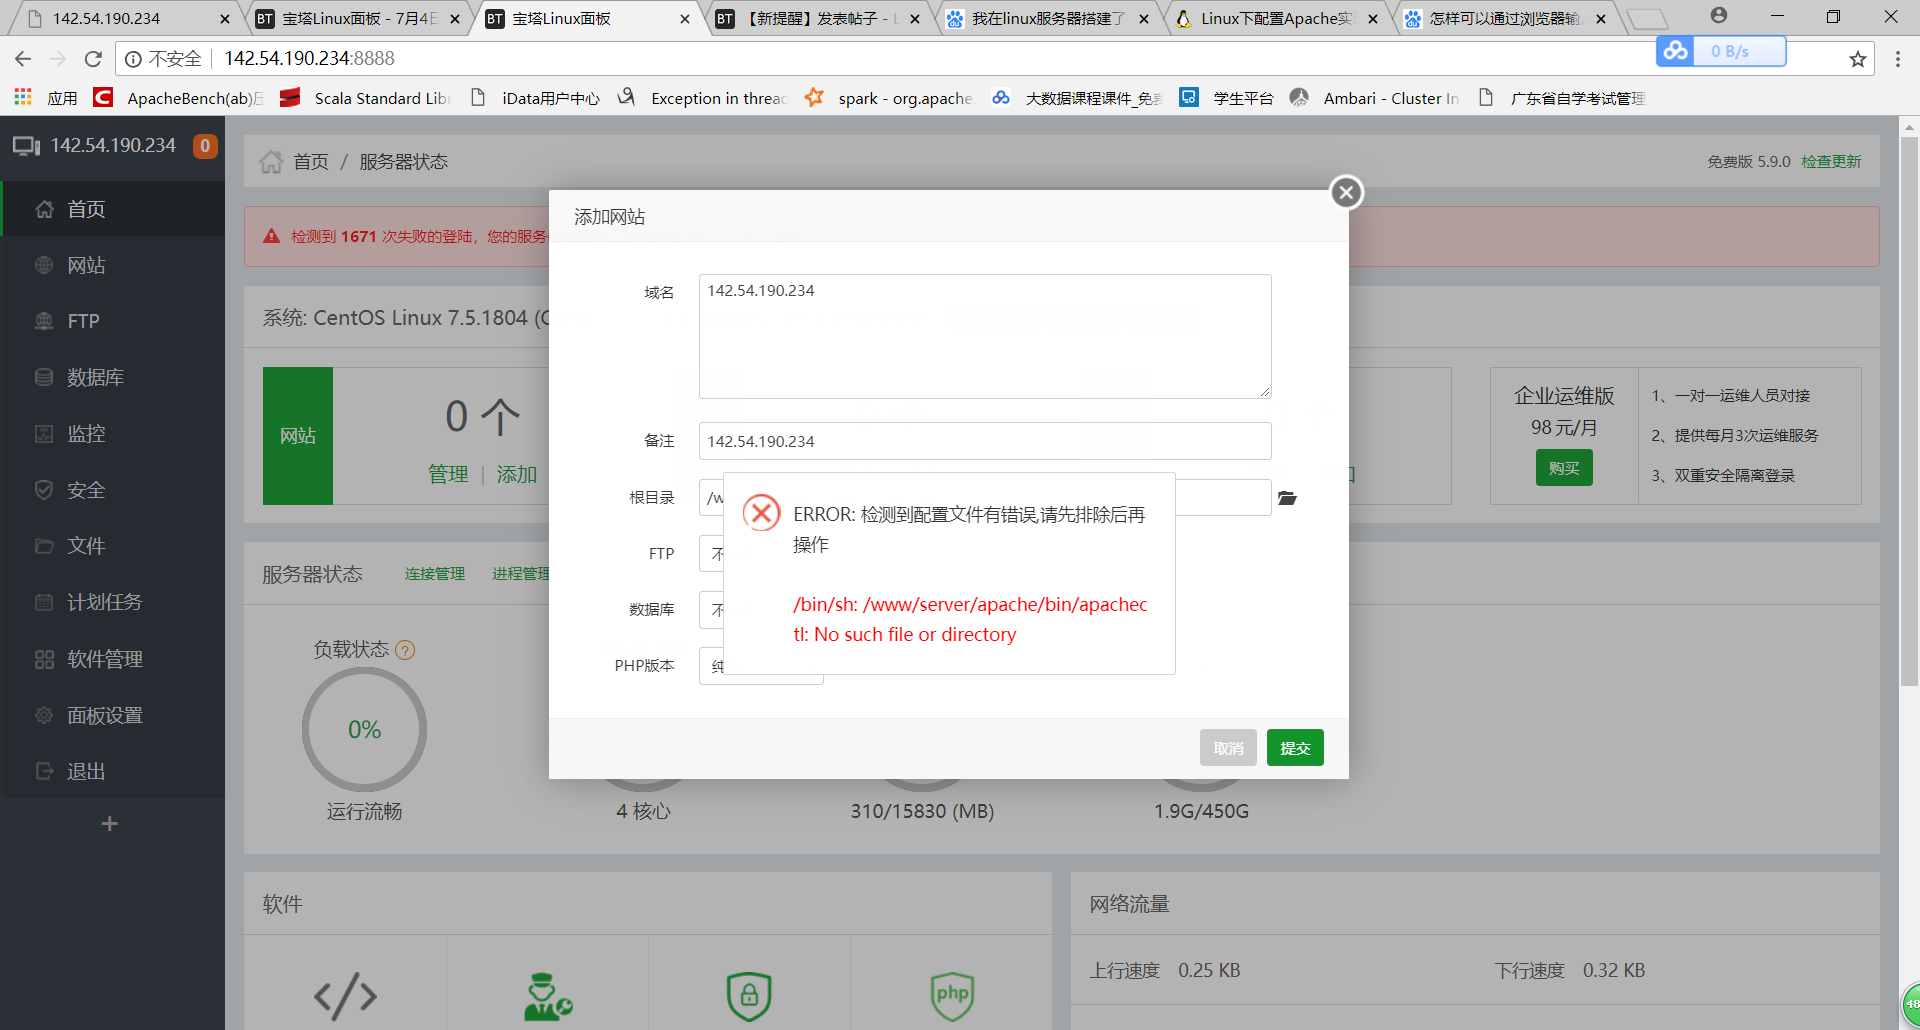Switch to Linux下配置Apache browser tab
Viewport: 1920px width, 1030px height.
tap(1277, 18)
